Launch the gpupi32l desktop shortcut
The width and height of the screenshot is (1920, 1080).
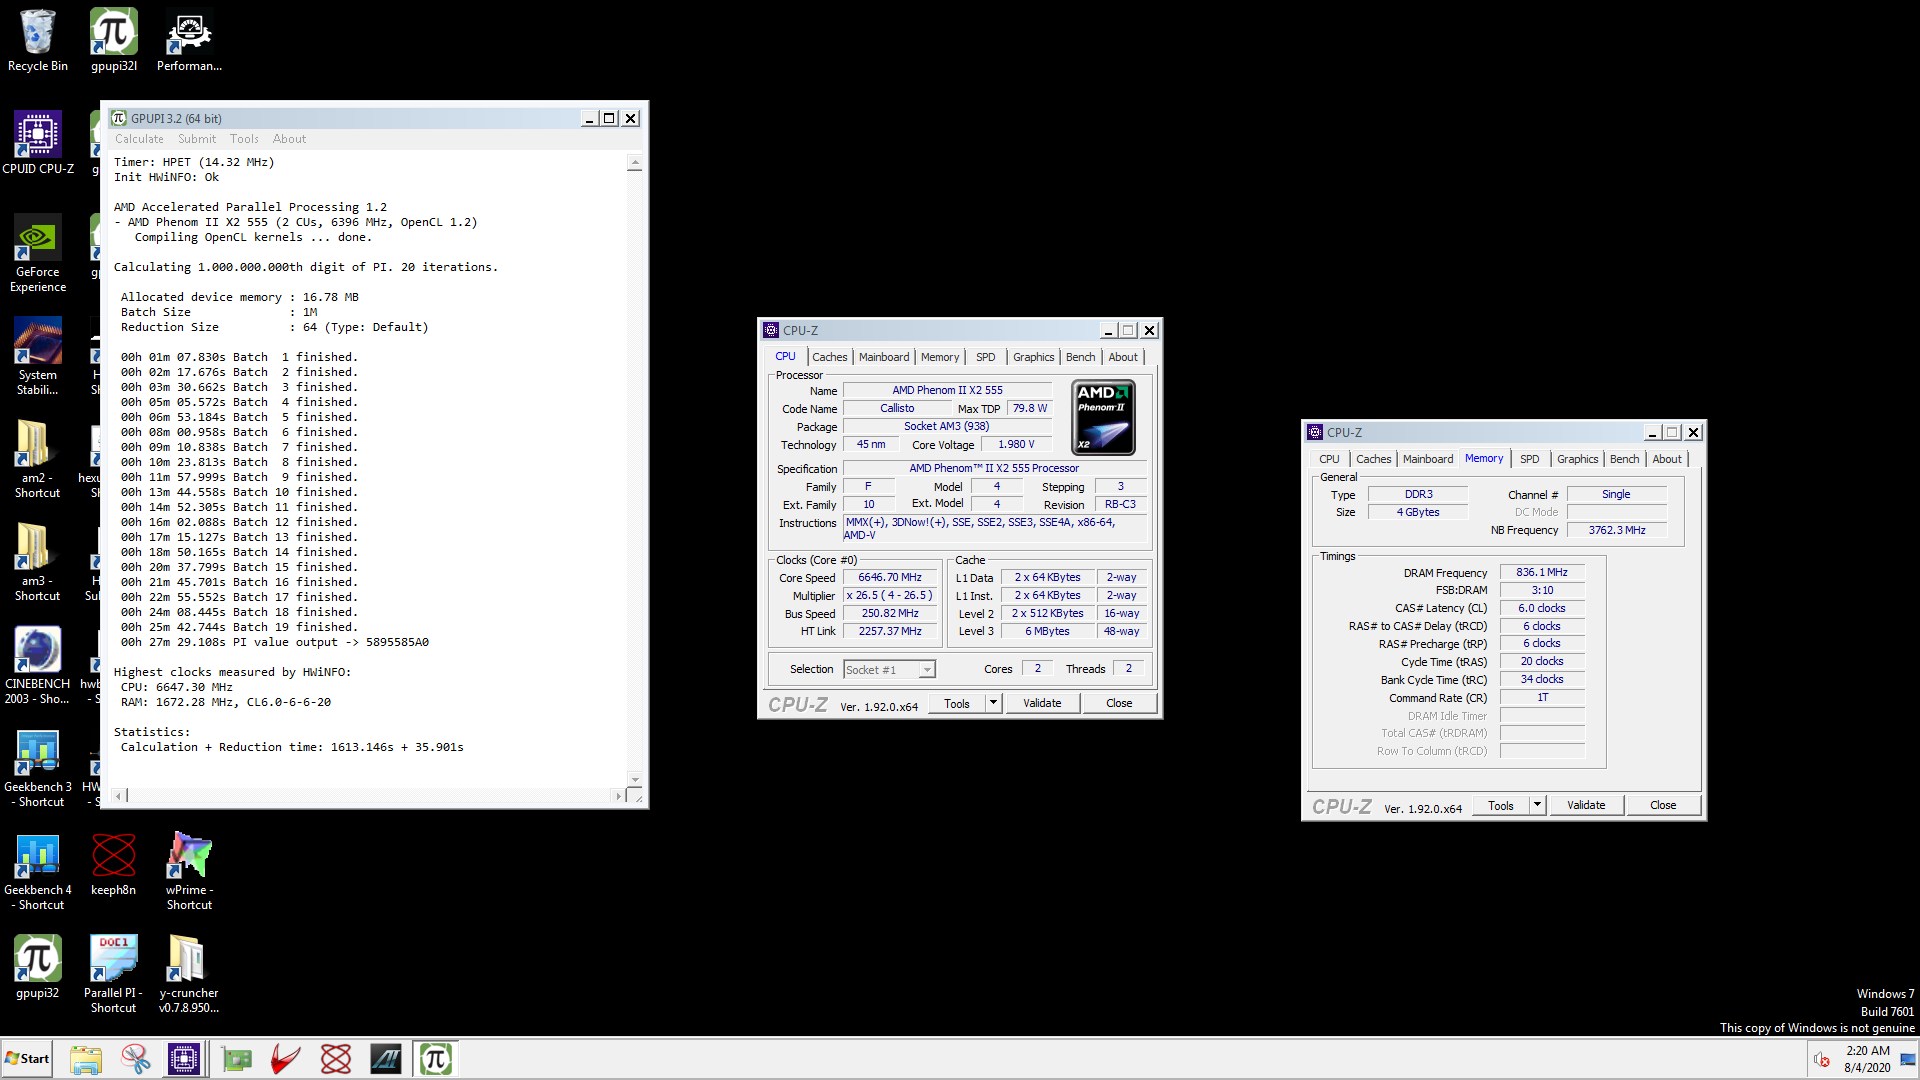114,41
